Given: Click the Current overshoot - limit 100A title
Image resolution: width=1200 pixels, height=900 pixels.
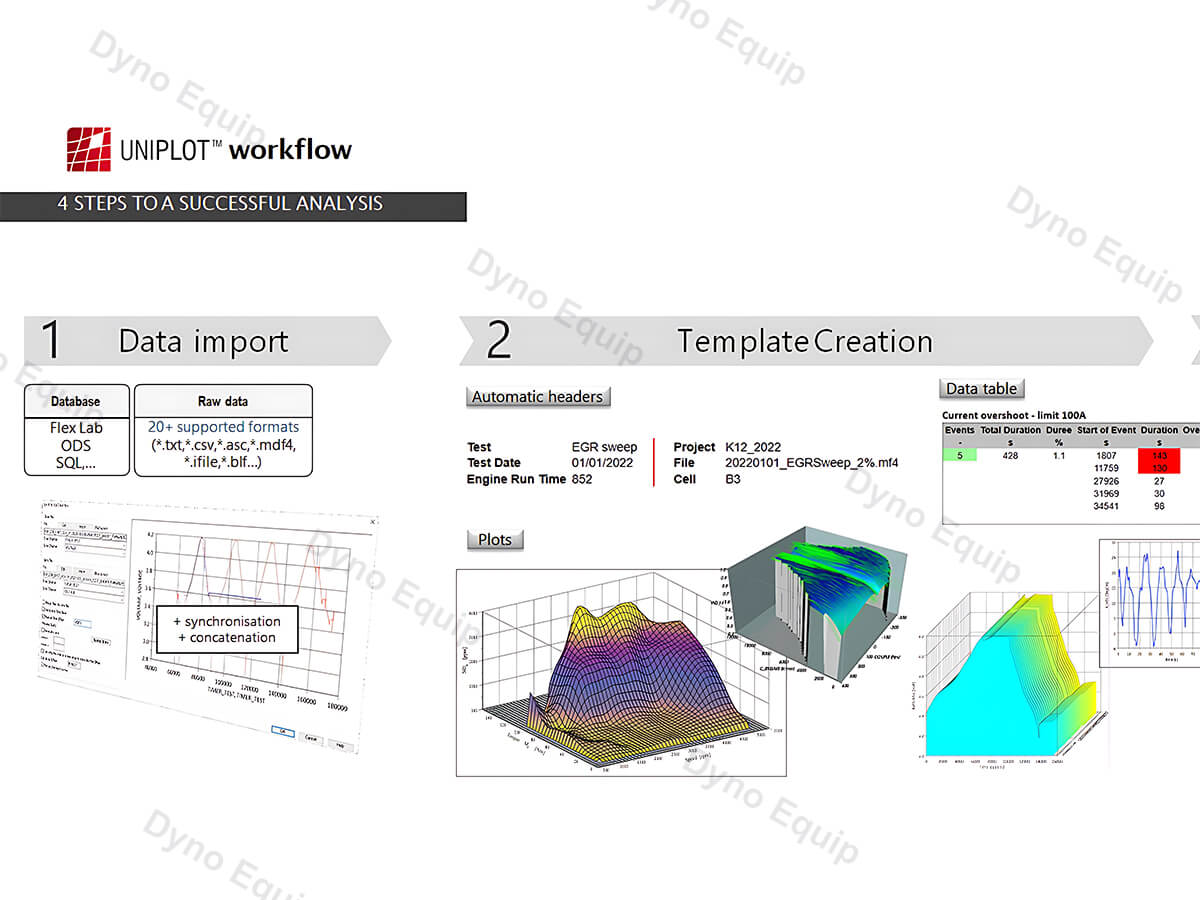Looking at the screenshot, I should click(1014, 414).
